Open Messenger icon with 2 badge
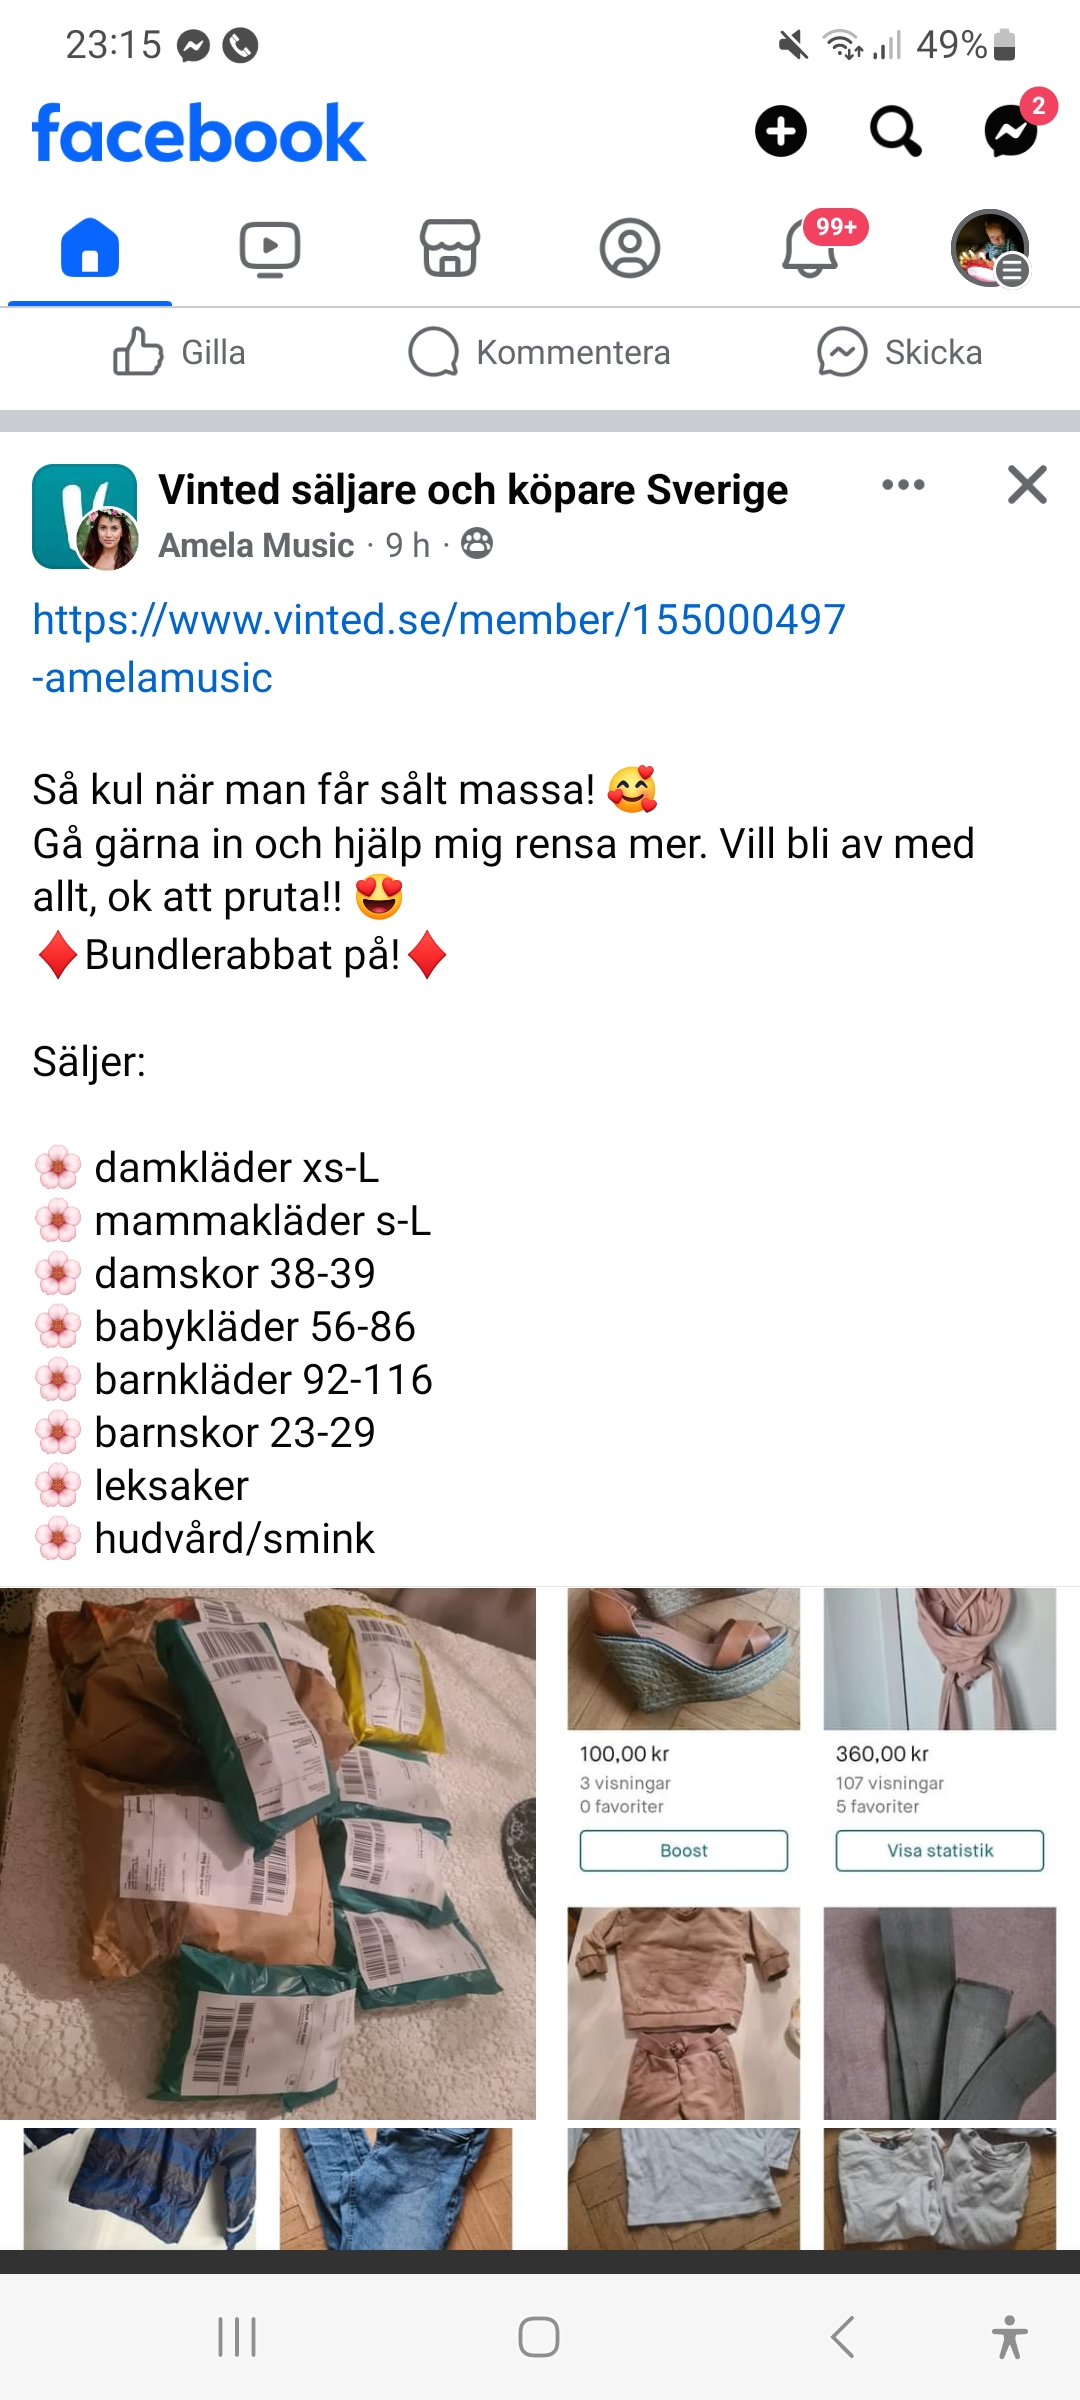 [1011, 131]
